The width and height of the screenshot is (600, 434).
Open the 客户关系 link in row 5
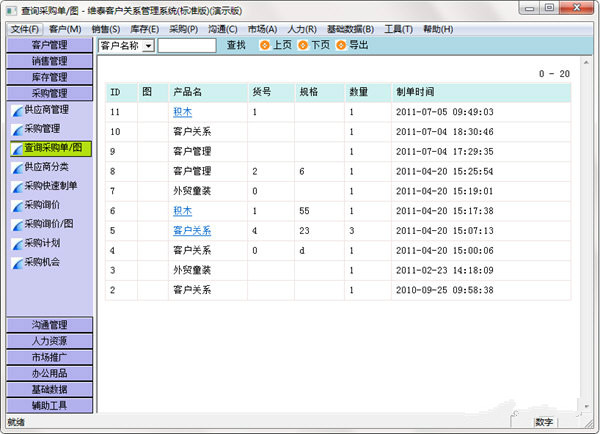click(192, 231)
